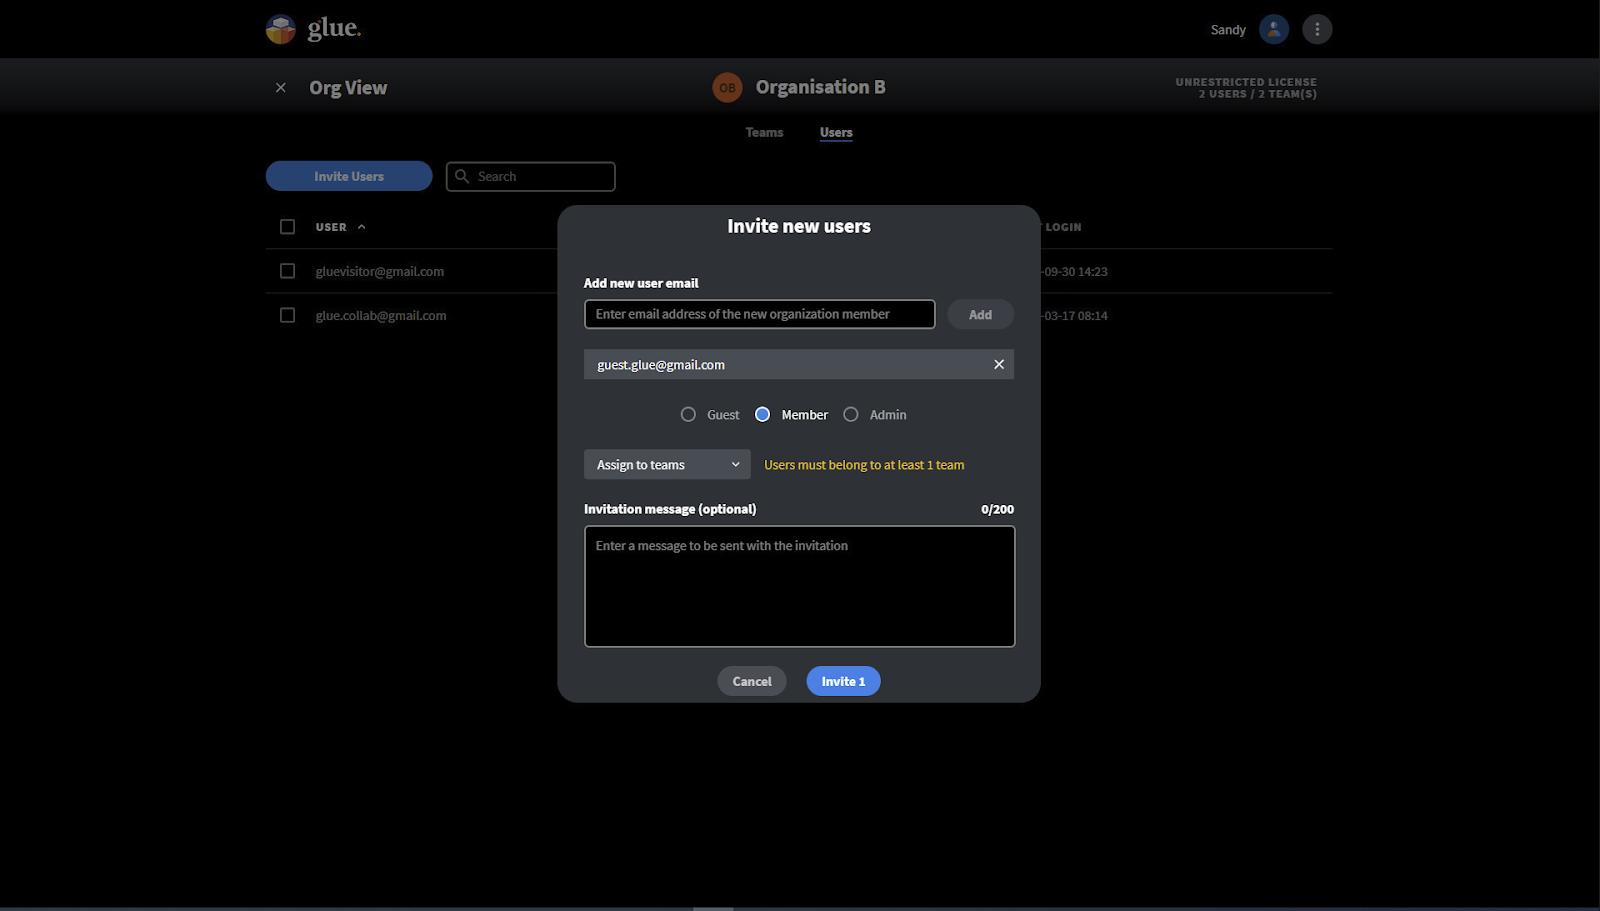Image resolution: width=1600 pixels, height=911 pixels.
Task: Click the Invite 1 button
Action: (x=843, y=681)
